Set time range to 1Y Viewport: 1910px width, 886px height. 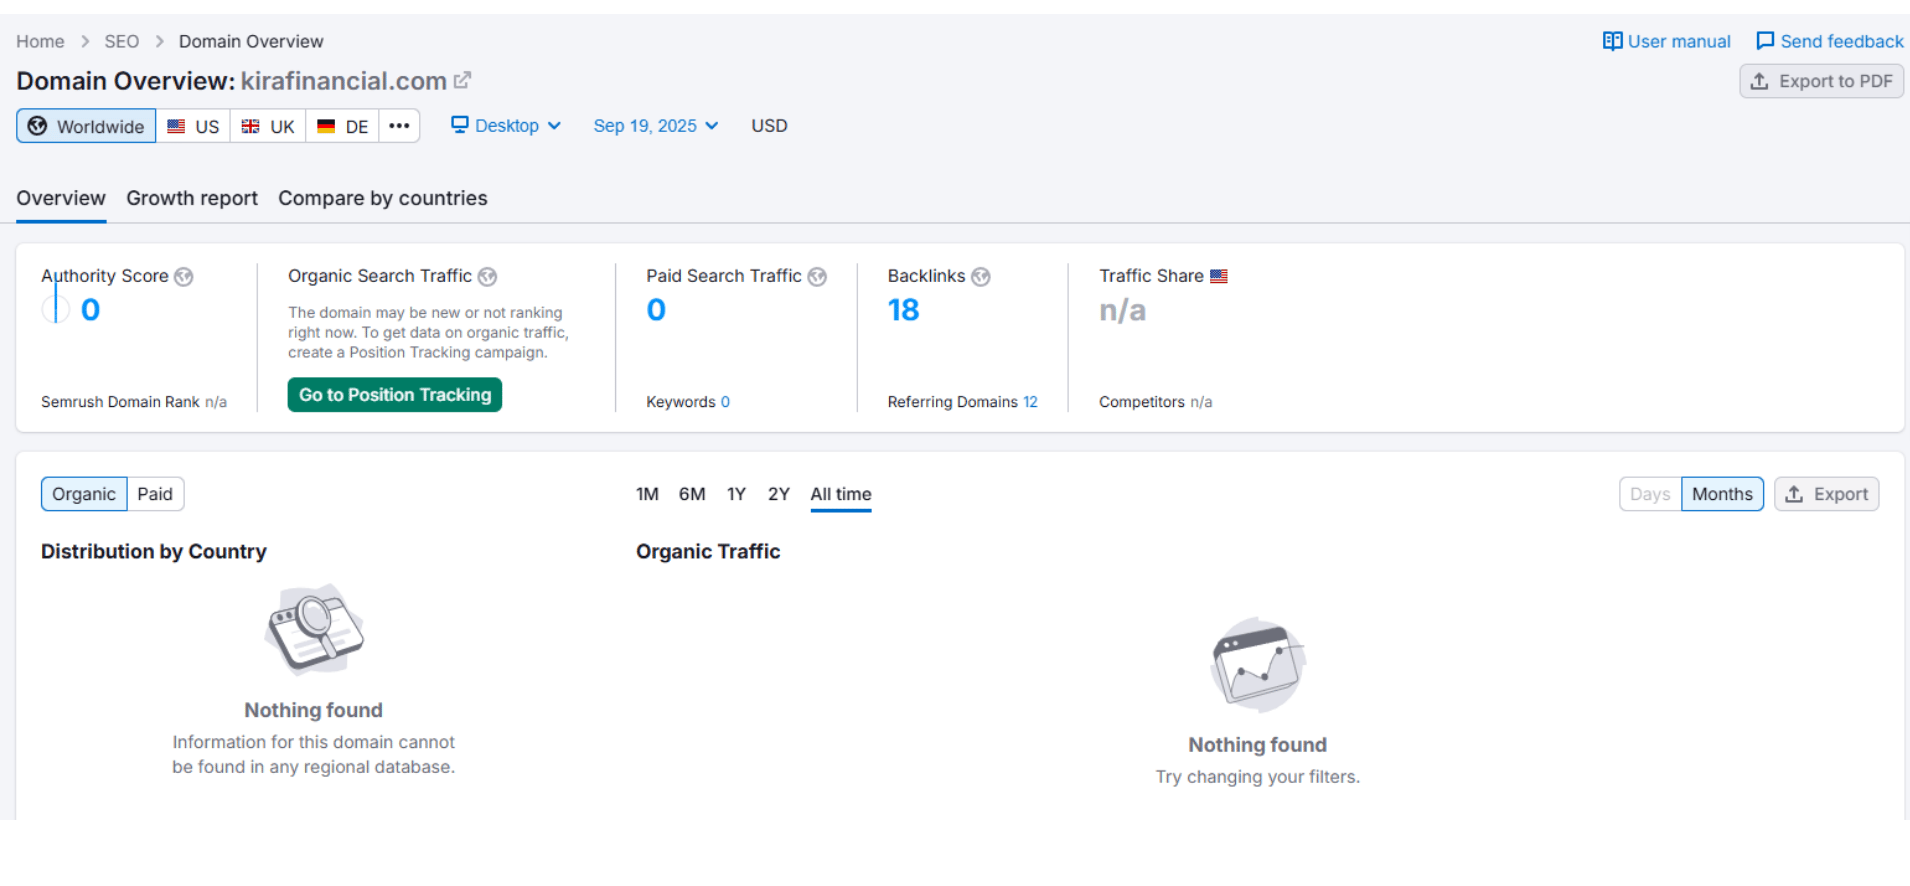click(736, 494)
